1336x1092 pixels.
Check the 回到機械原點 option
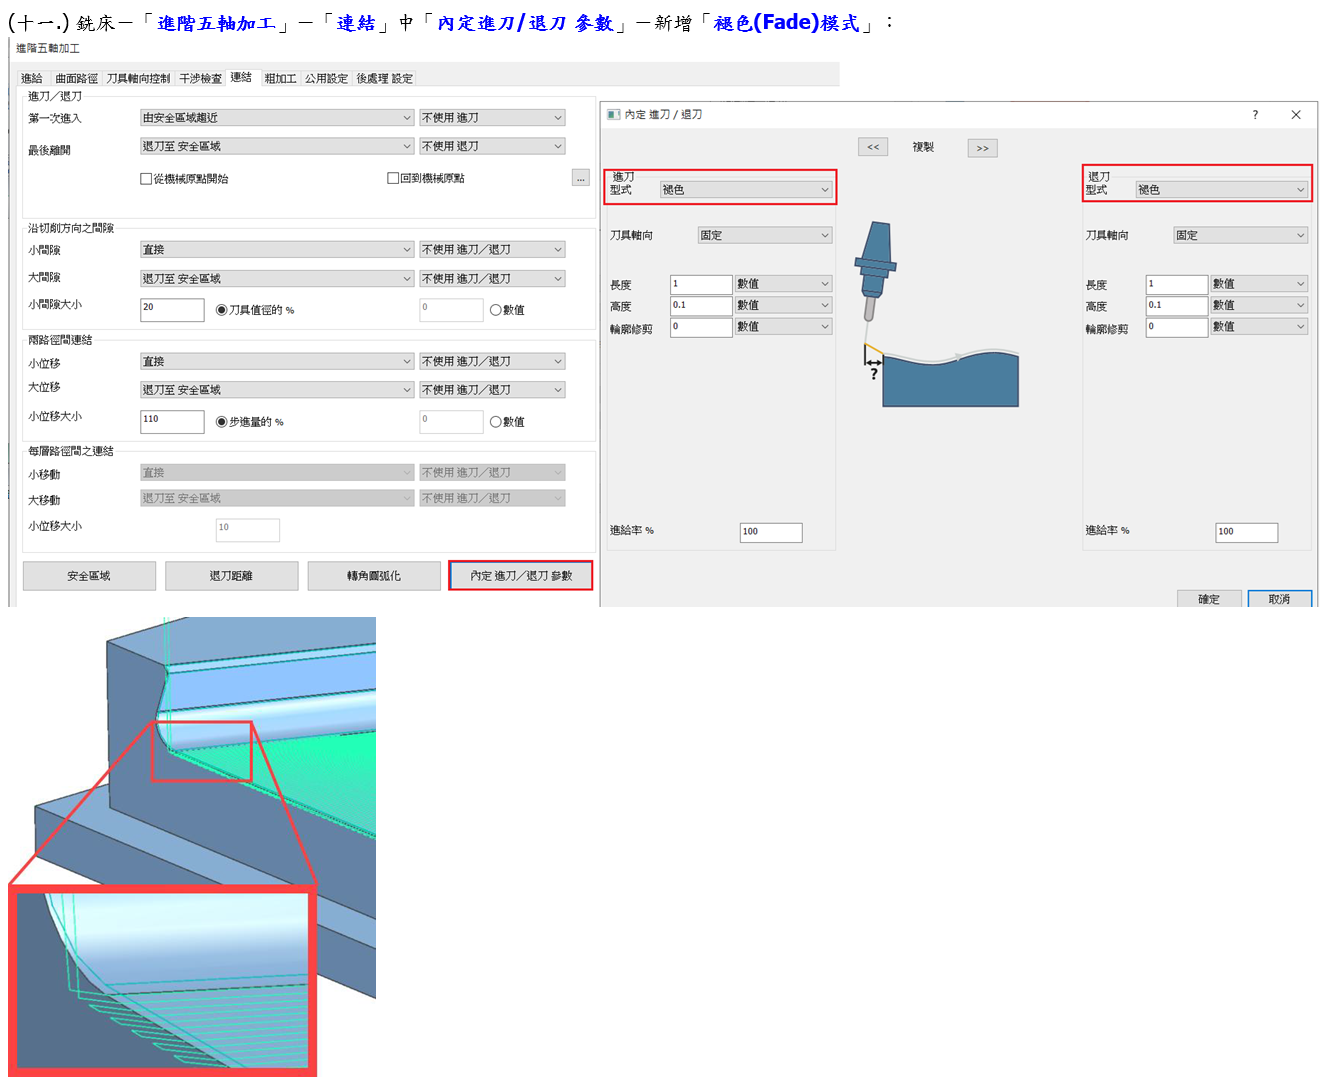[393, 178]
